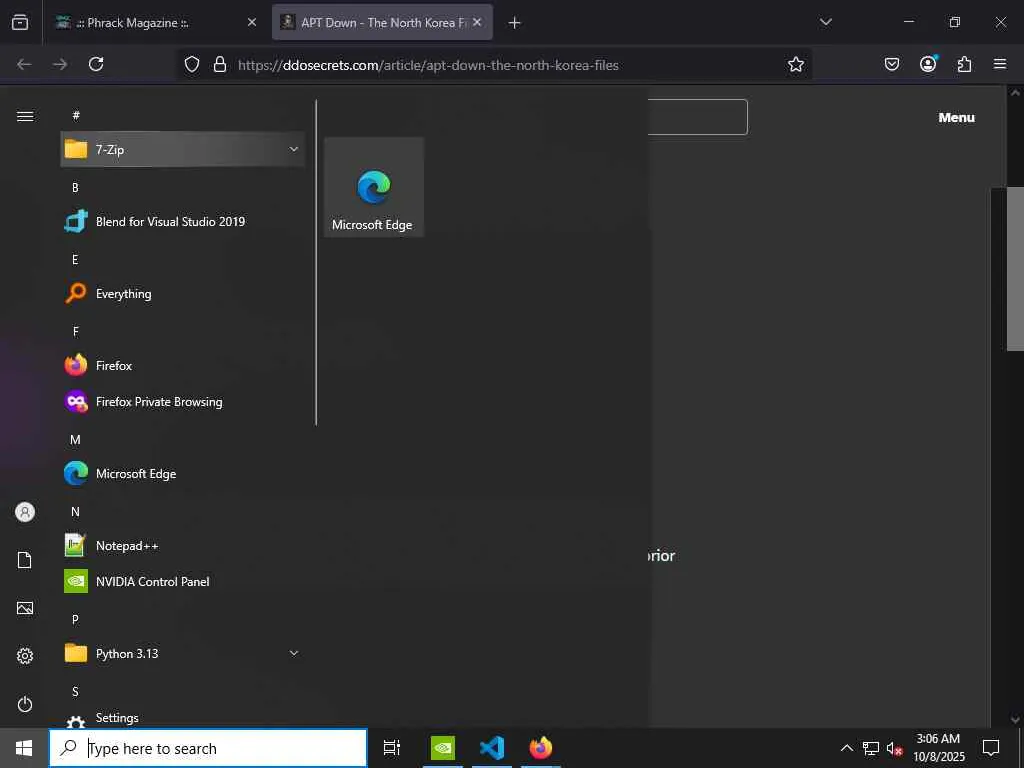Open a new Firefox tab
This screenshot has height=768, width=1024.
[x=515, y=23]
